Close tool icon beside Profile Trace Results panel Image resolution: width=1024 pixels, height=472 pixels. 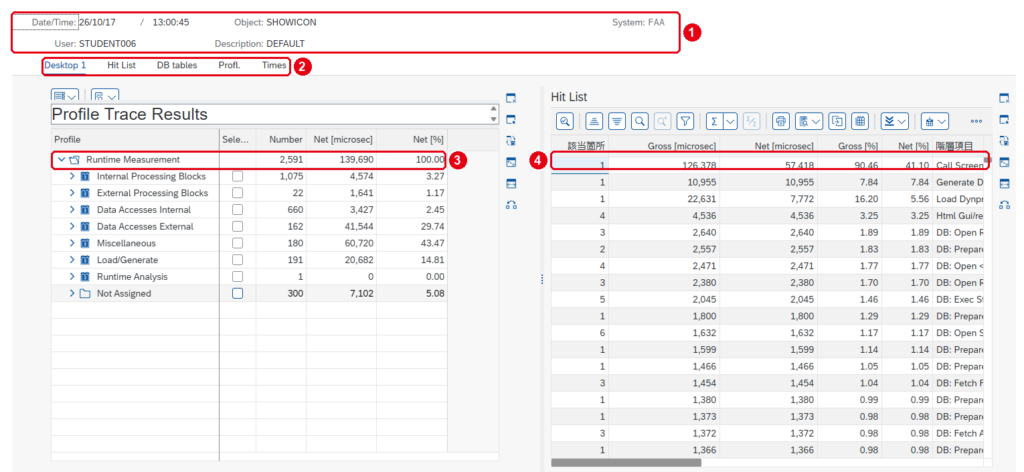(x=511, y=98)
